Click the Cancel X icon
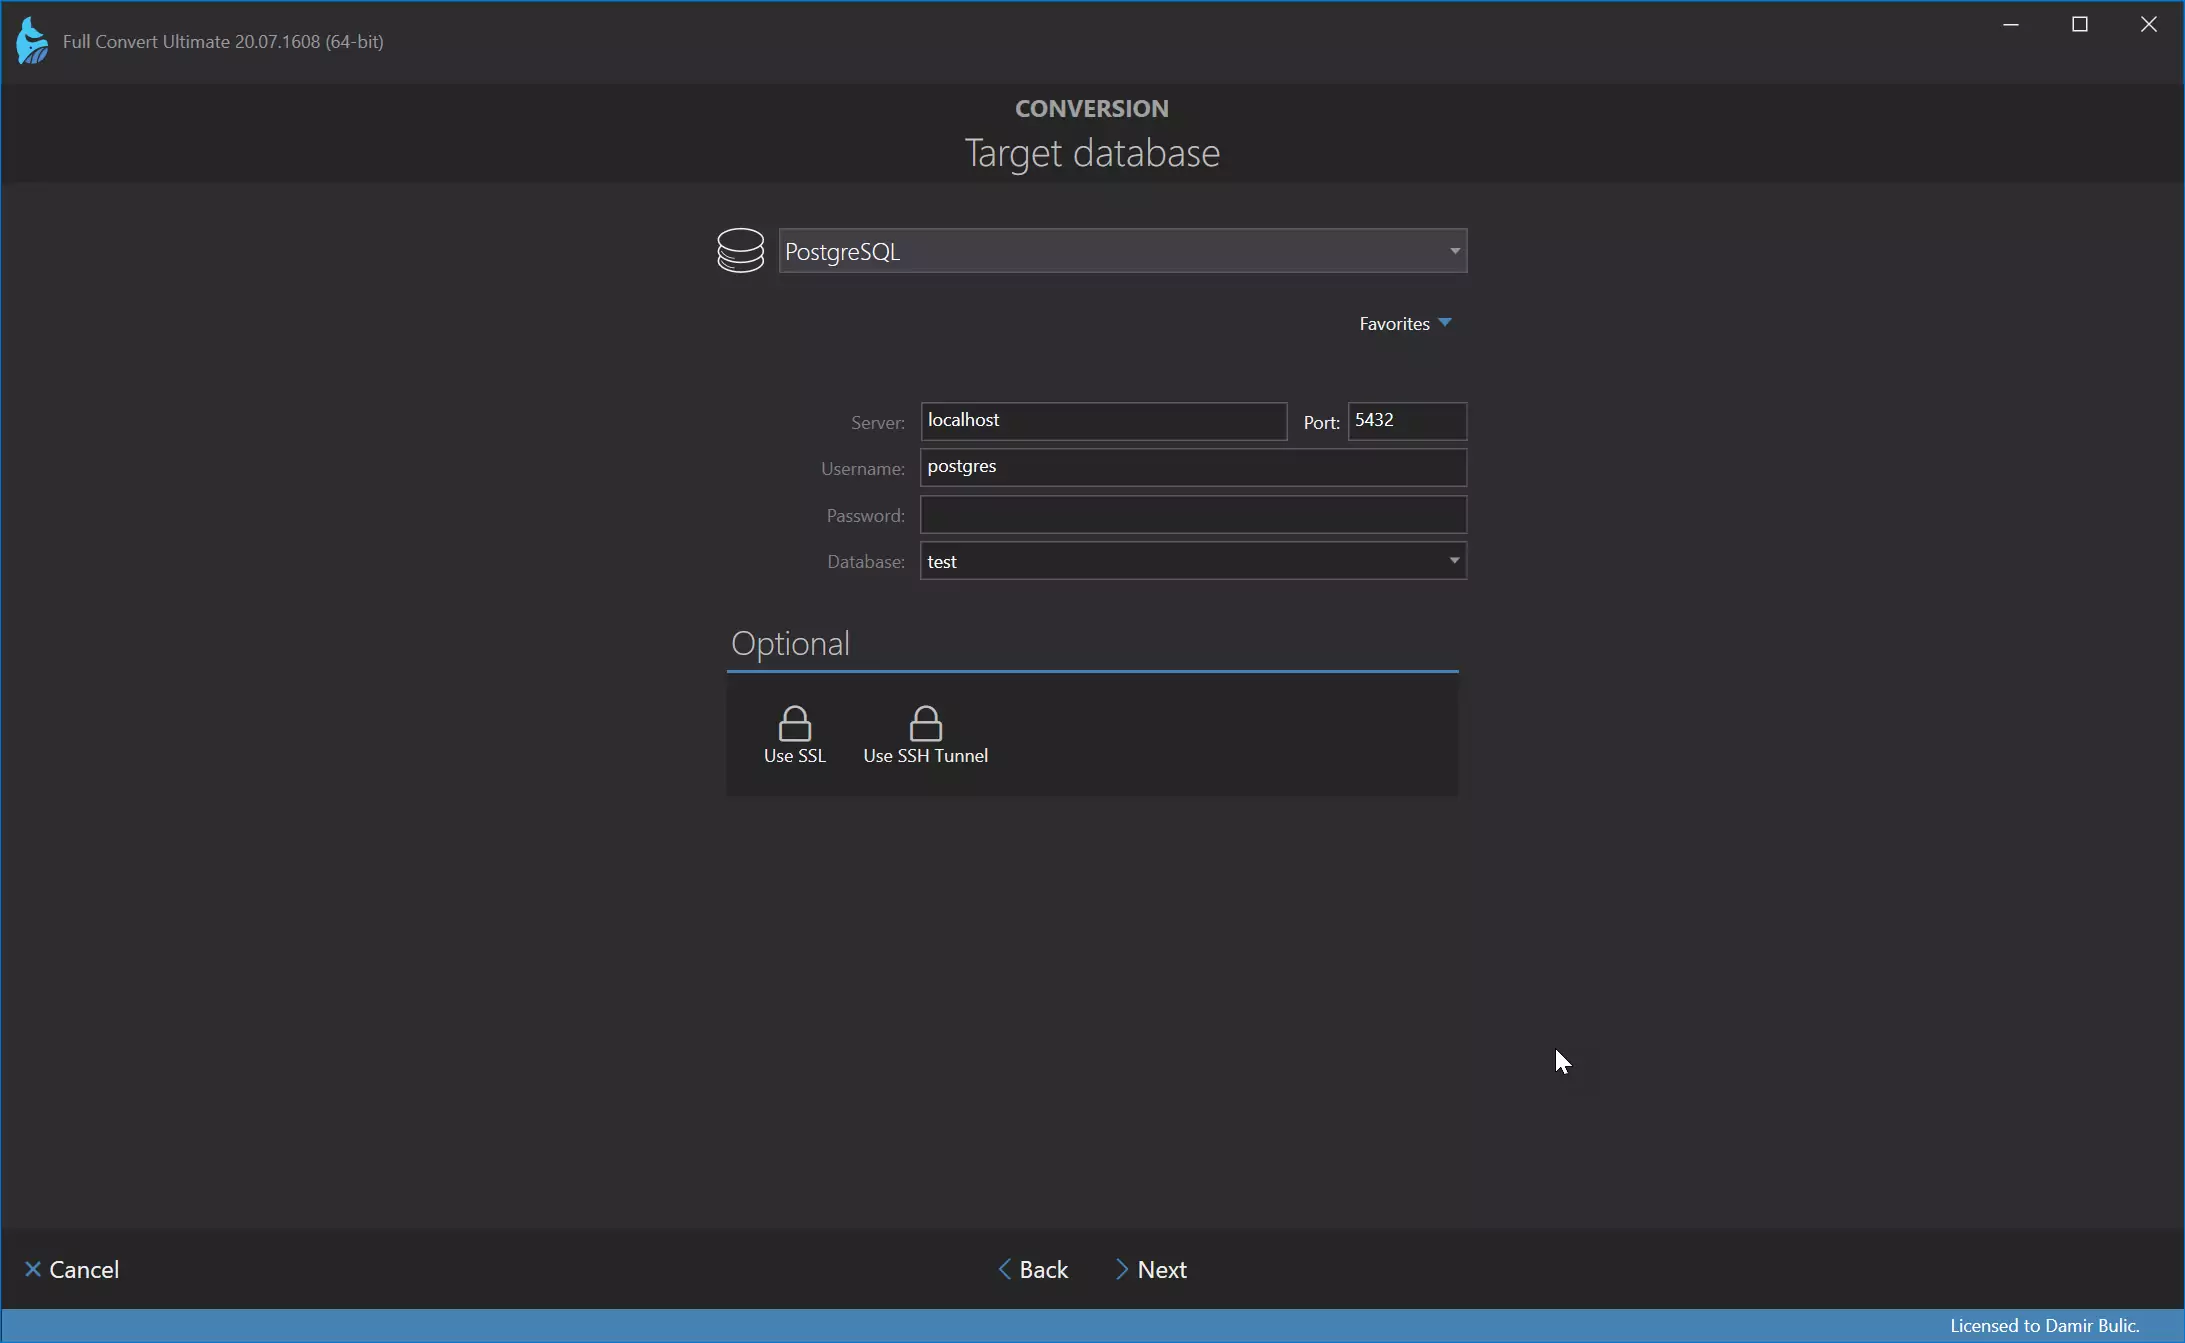This screenshot has width=2185, height=1343. click(x=33, y=1268)
